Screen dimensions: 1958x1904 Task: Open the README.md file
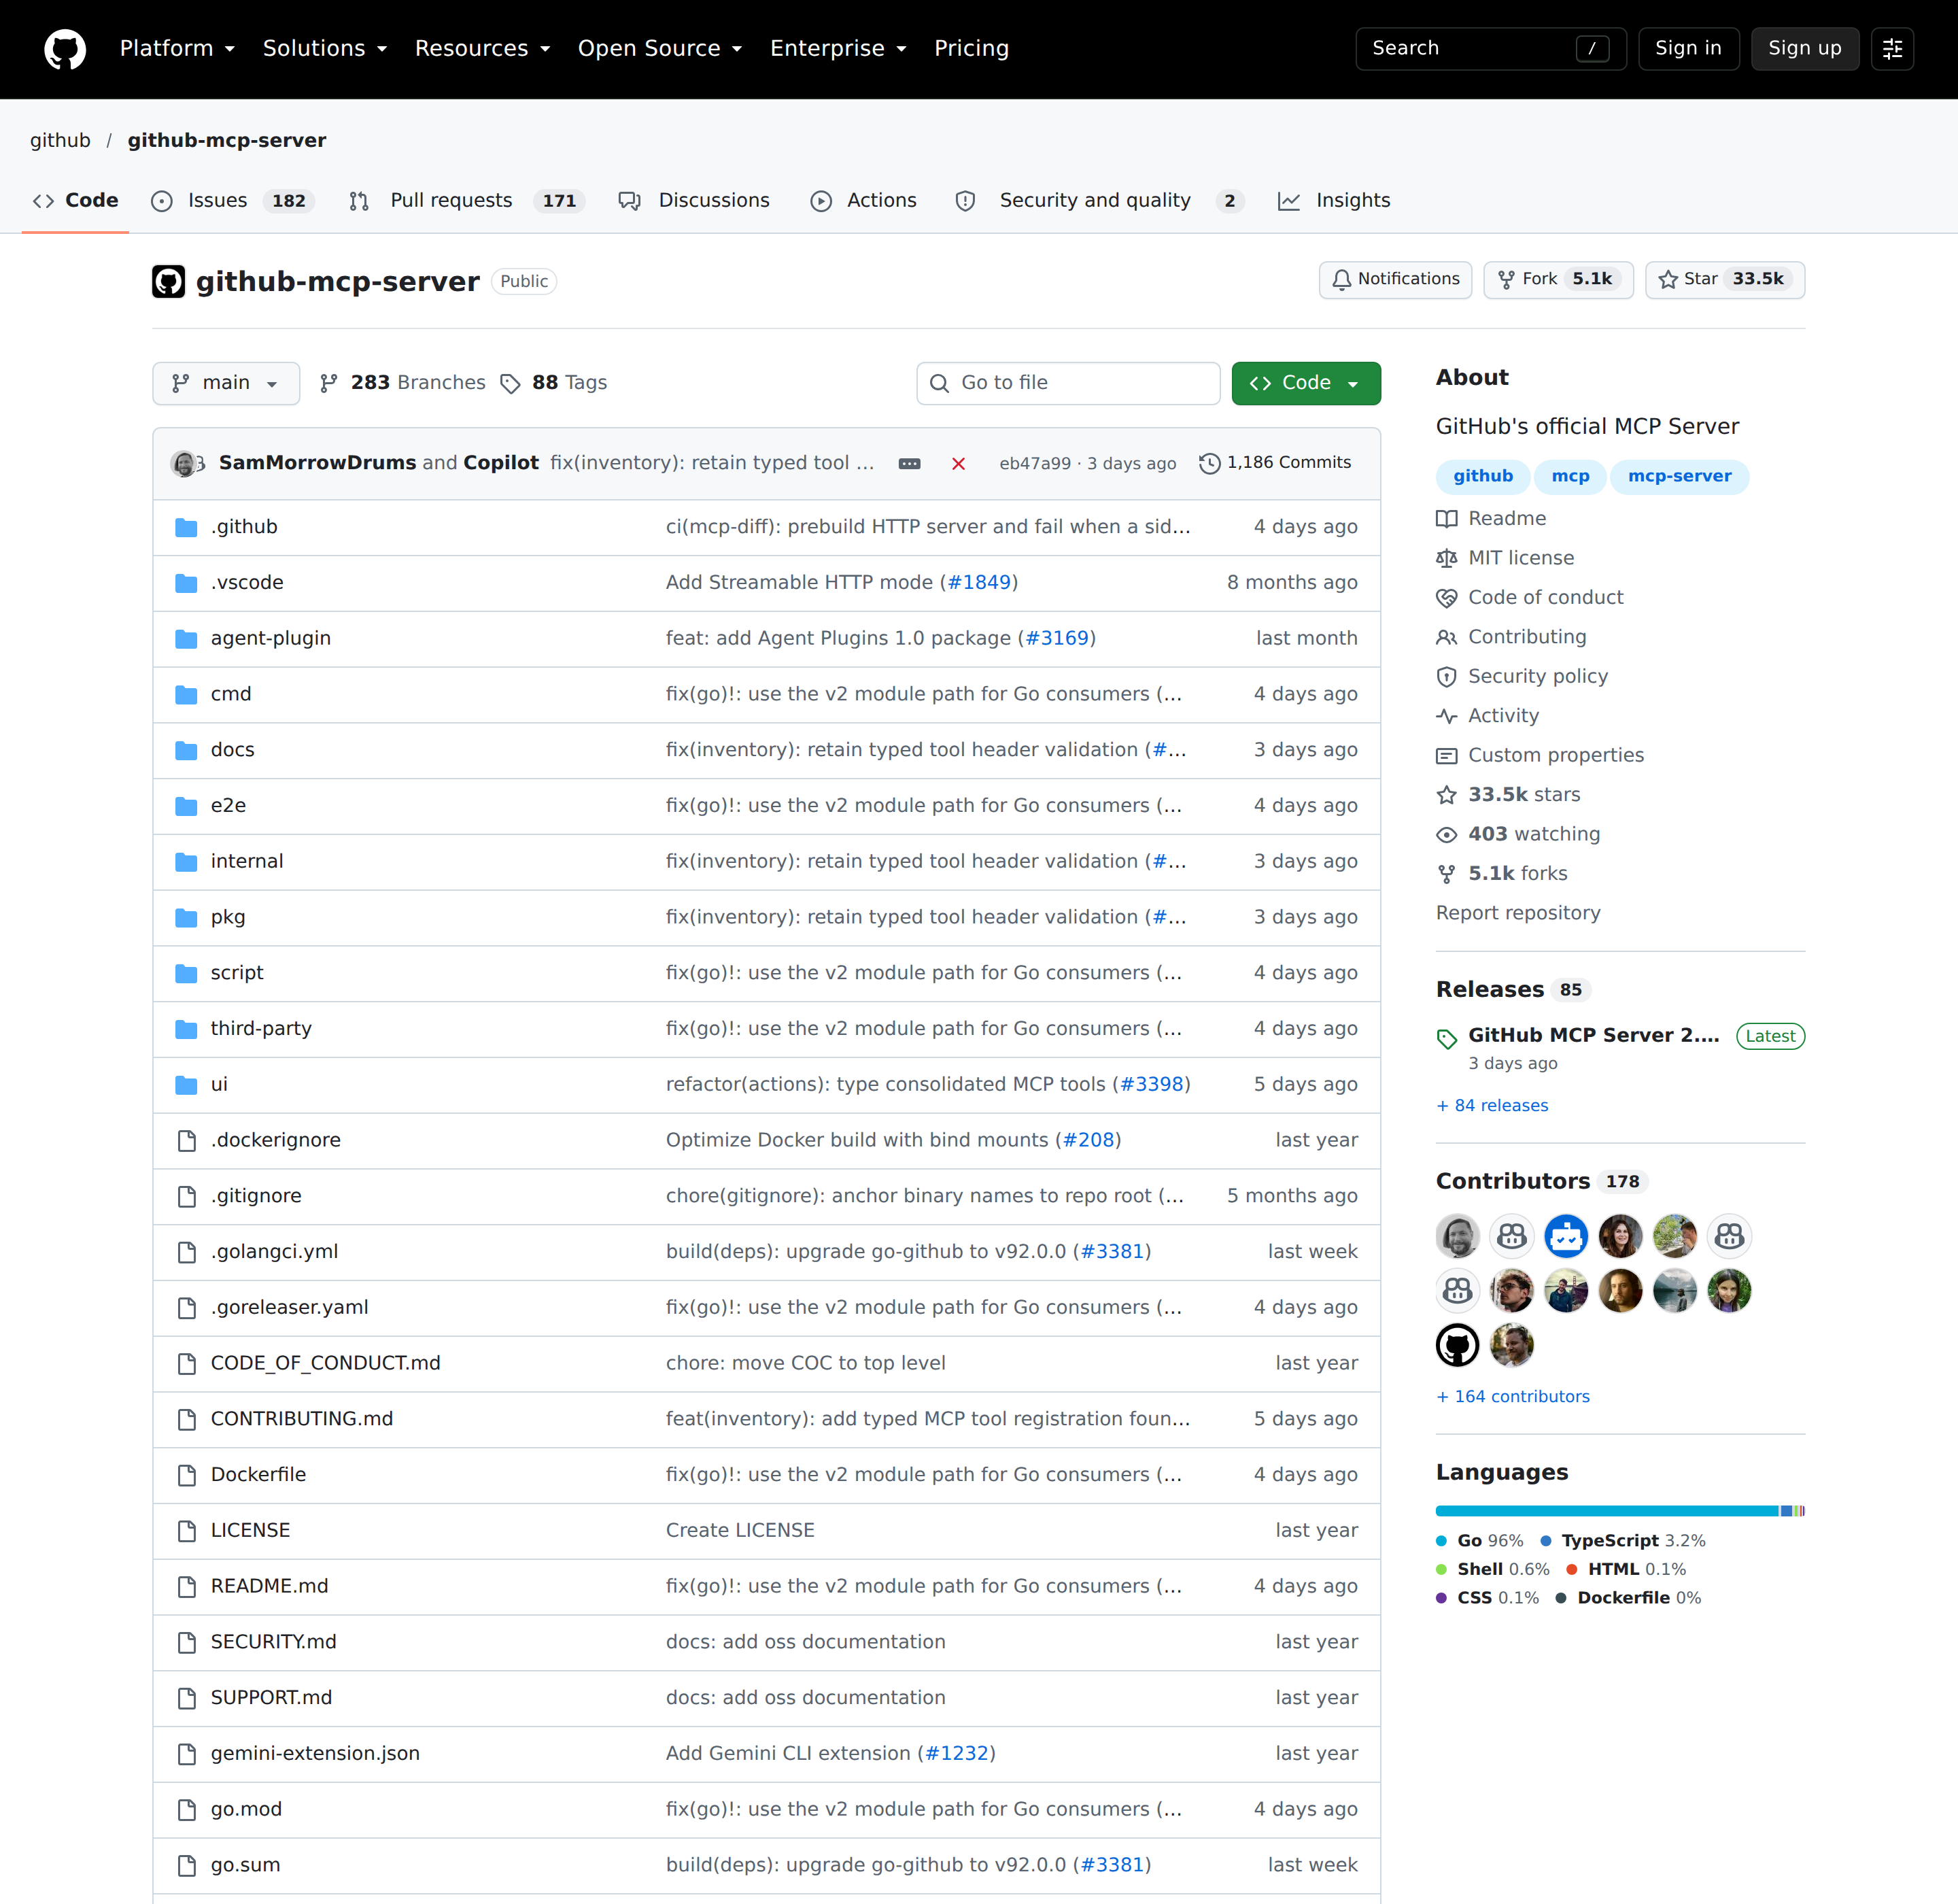[x=269, y=1586]
